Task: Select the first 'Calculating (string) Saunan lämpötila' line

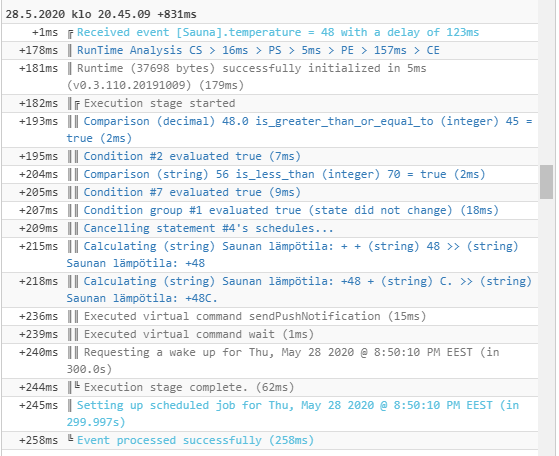Action: [x=270, y=255]
